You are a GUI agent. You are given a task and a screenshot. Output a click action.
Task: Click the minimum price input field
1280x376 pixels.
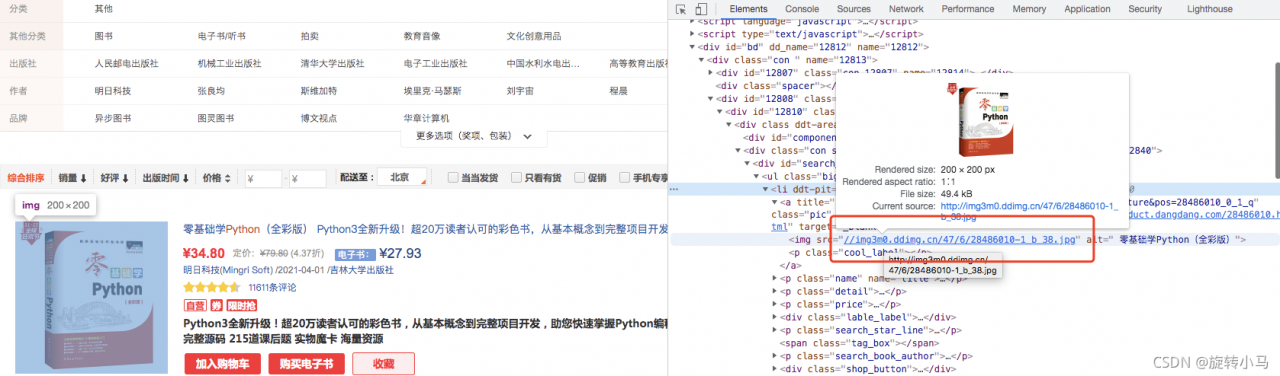pos(264,179)
